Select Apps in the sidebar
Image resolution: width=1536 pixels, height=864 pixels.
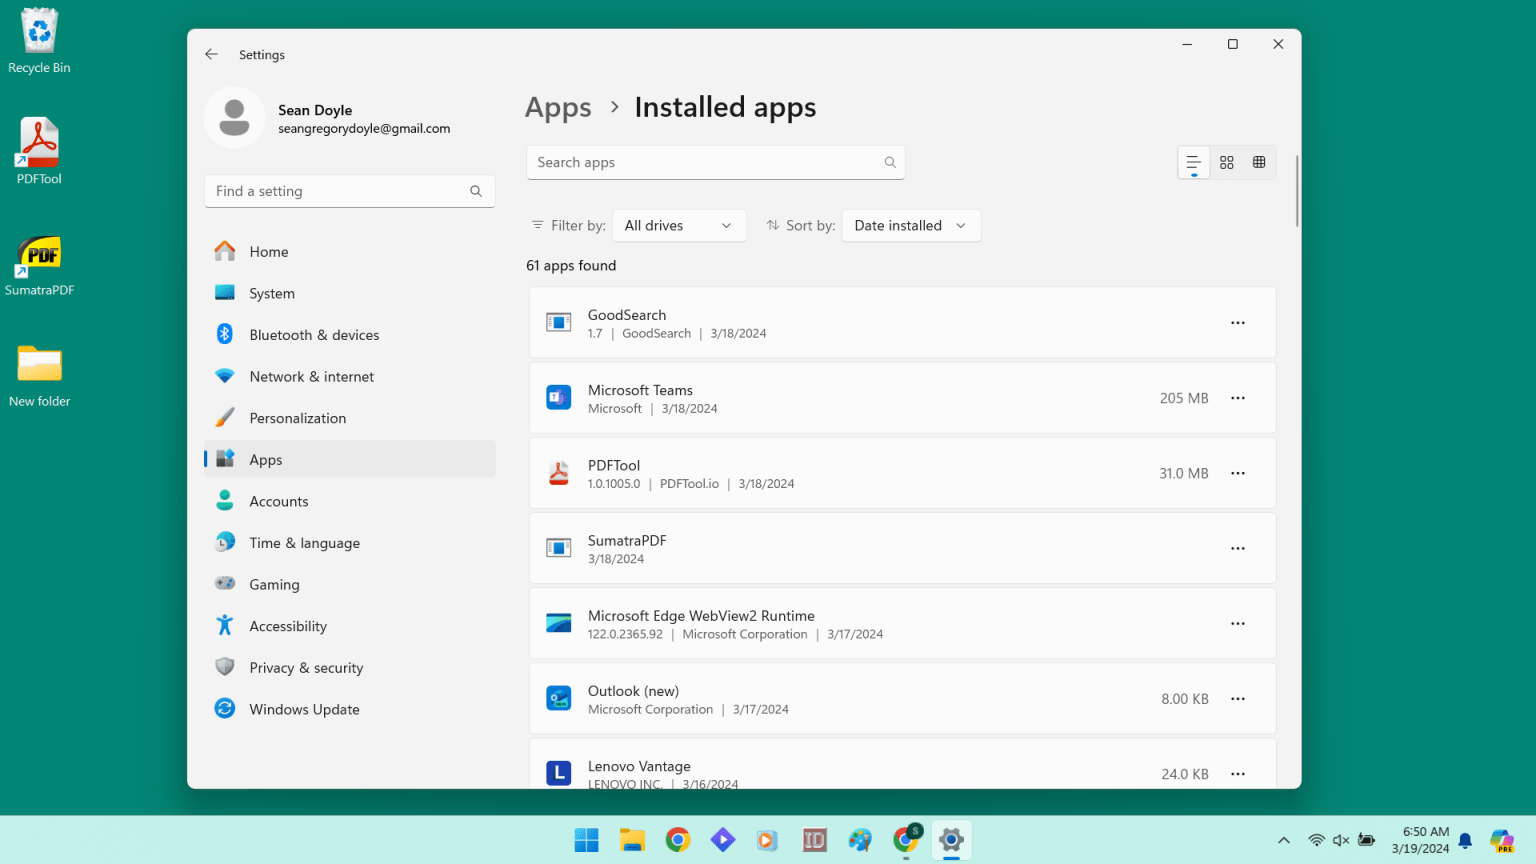click(x=350, y=460)
